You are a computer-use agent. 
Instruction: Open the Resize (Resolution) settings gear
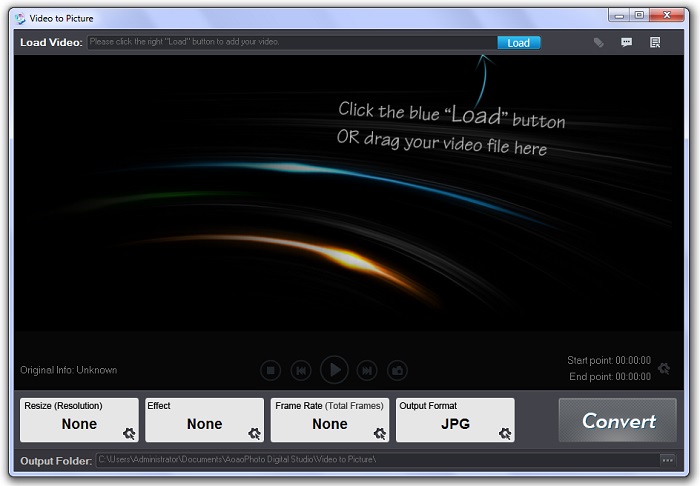(x=129, y=433)
